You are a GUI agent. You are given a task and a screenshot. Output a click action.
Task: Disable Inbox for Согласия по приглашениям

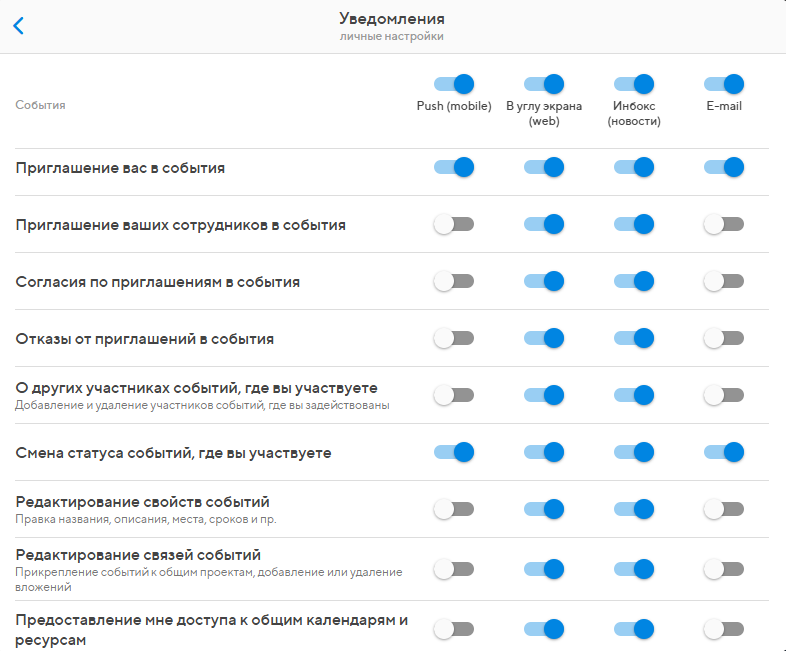tap(633, 281)
